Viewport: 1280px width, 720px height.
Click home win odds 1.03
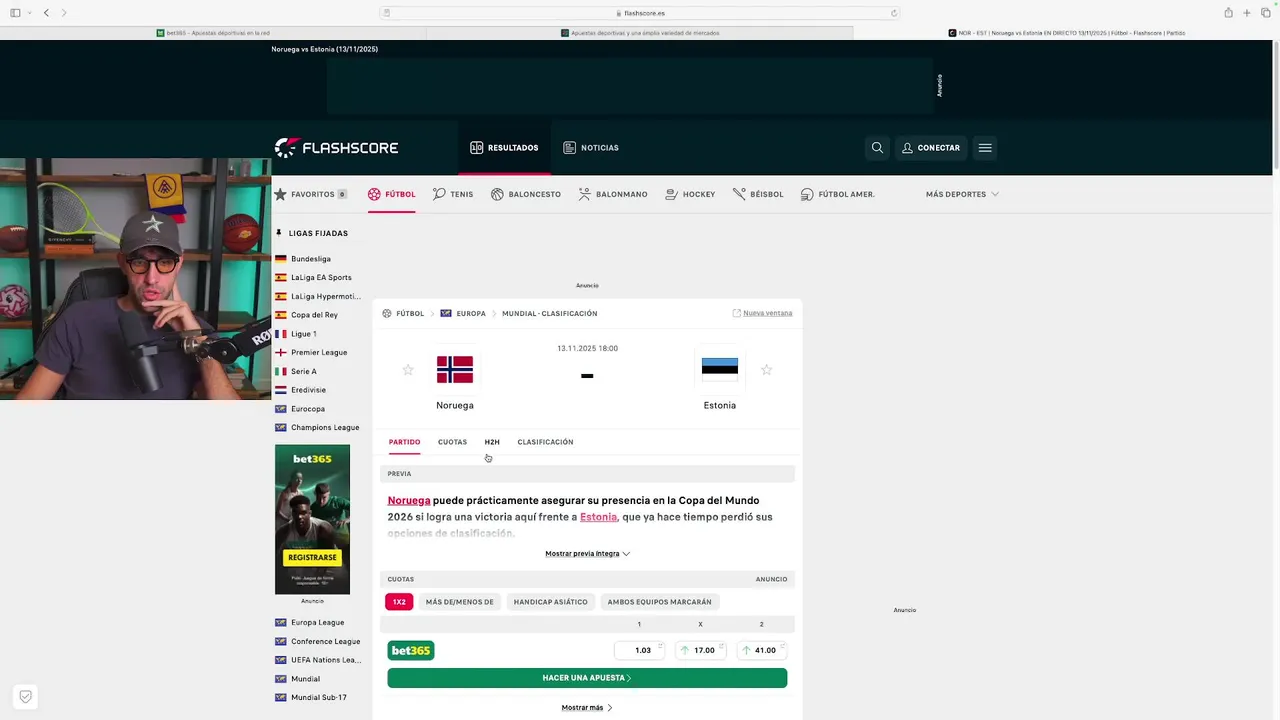(641, 650)
